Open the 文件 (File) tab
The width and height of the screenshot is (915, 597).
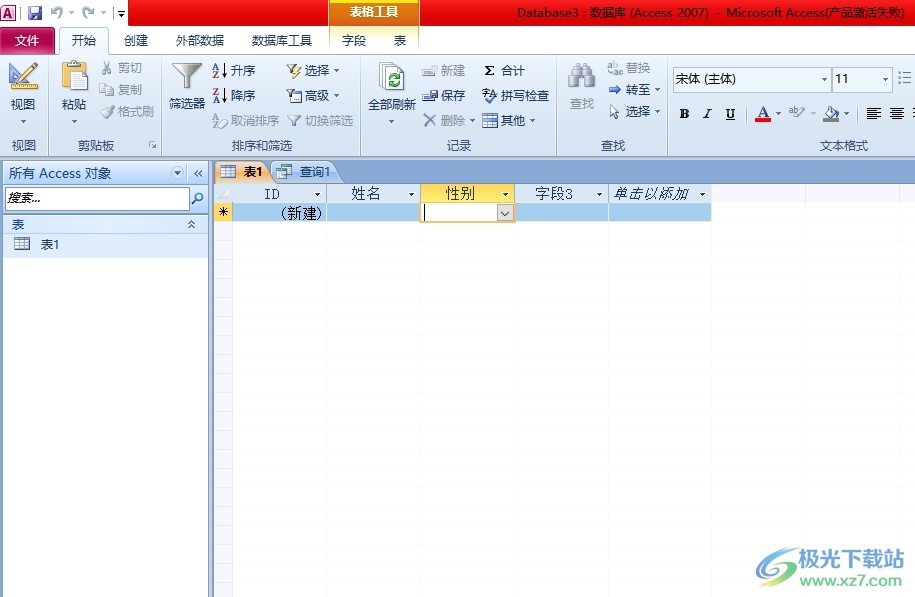click(27, 41)
